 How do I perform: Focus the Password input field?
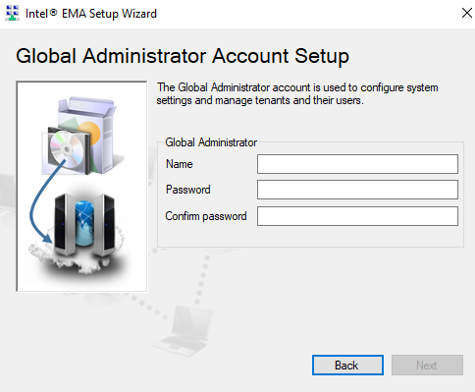(x=357, y=190)
